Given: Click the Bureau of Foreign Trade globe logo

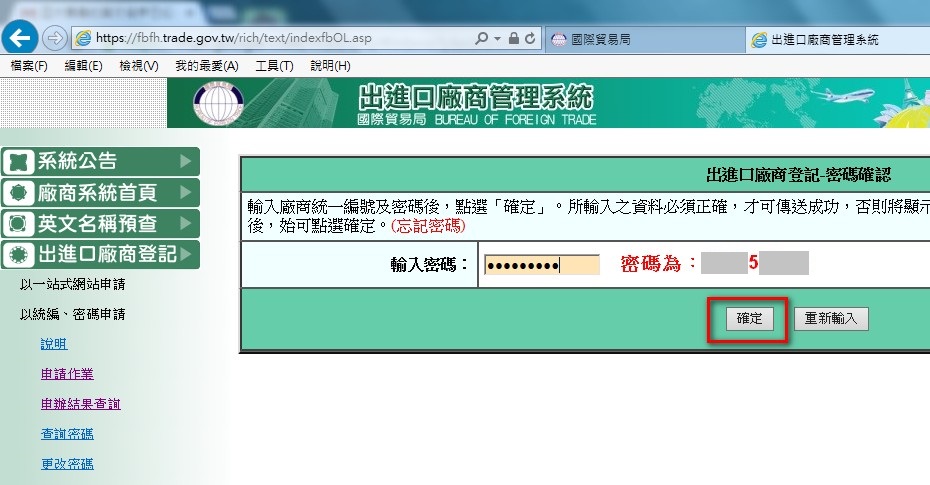Looking at the screenshot, I should (x=218, y=103).
